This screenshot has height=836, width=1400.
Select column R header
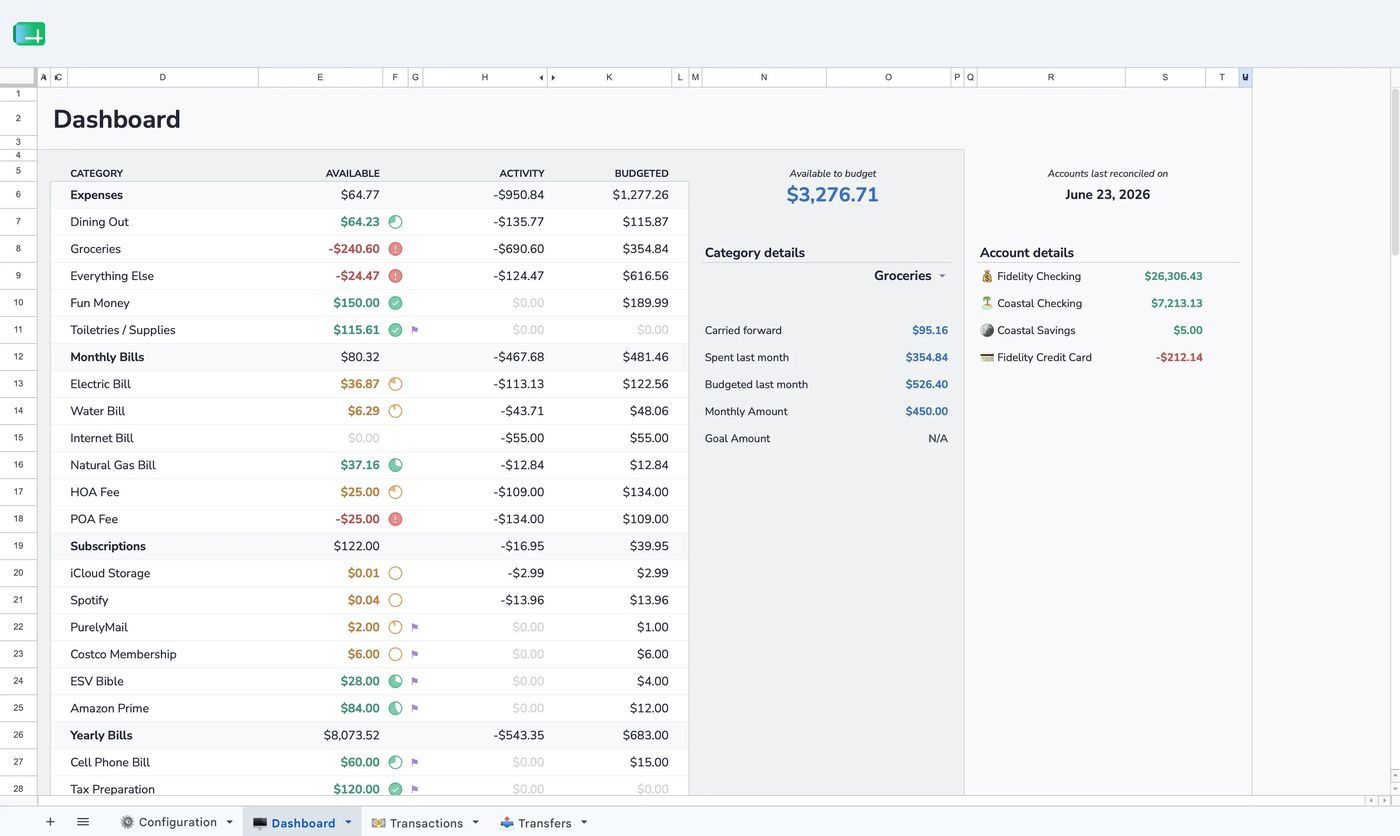pos(1050,77)
